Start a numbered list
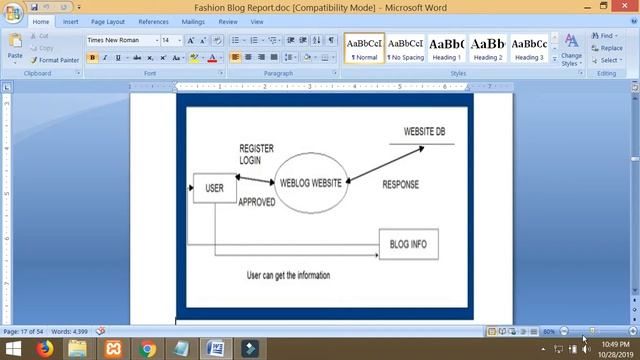 click(254, 40)
